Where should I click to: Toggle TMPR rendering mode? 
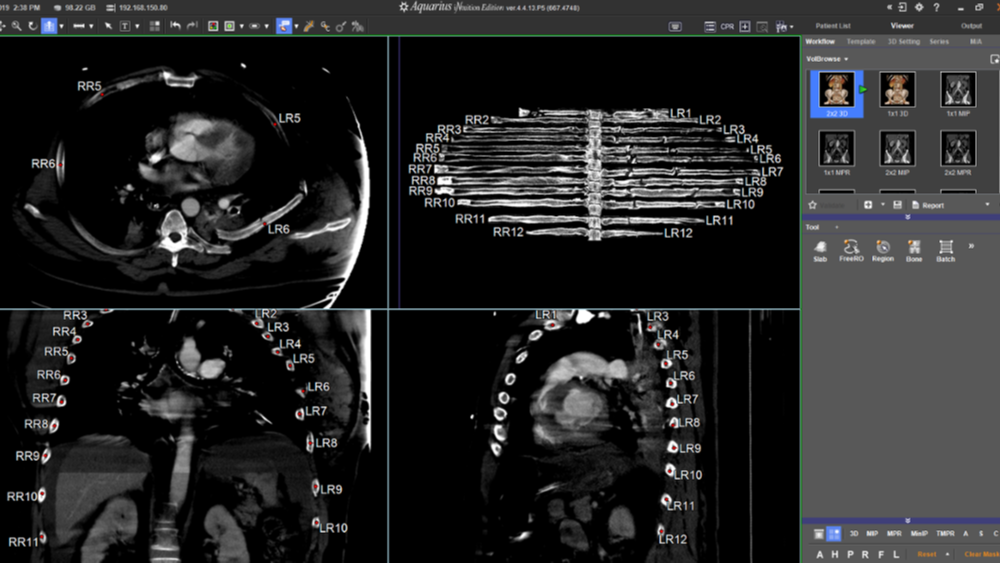click(945, 534)
